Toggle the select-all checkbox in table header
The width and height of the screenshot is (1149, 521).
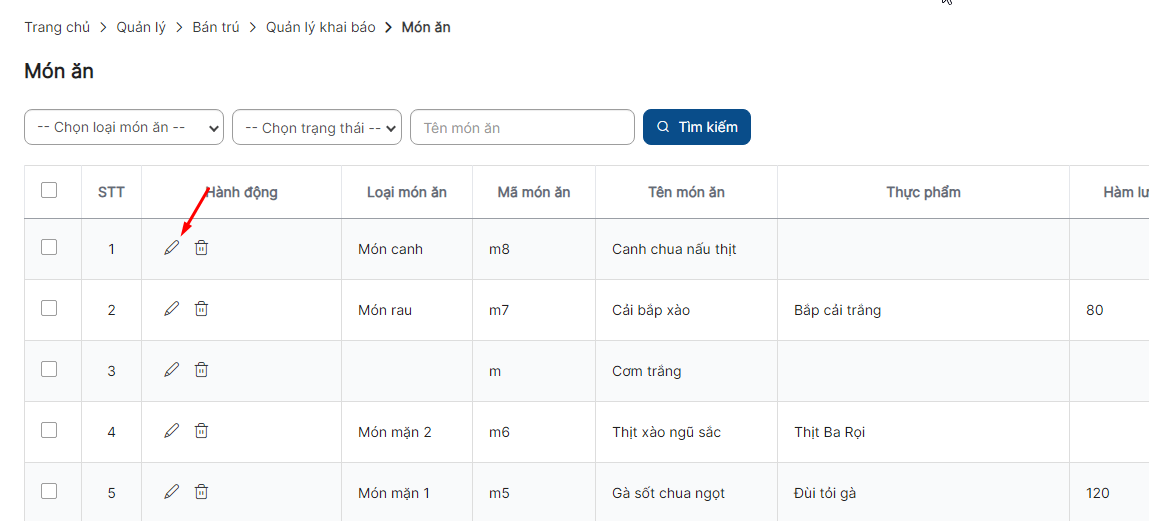click(x=49, y=190)
